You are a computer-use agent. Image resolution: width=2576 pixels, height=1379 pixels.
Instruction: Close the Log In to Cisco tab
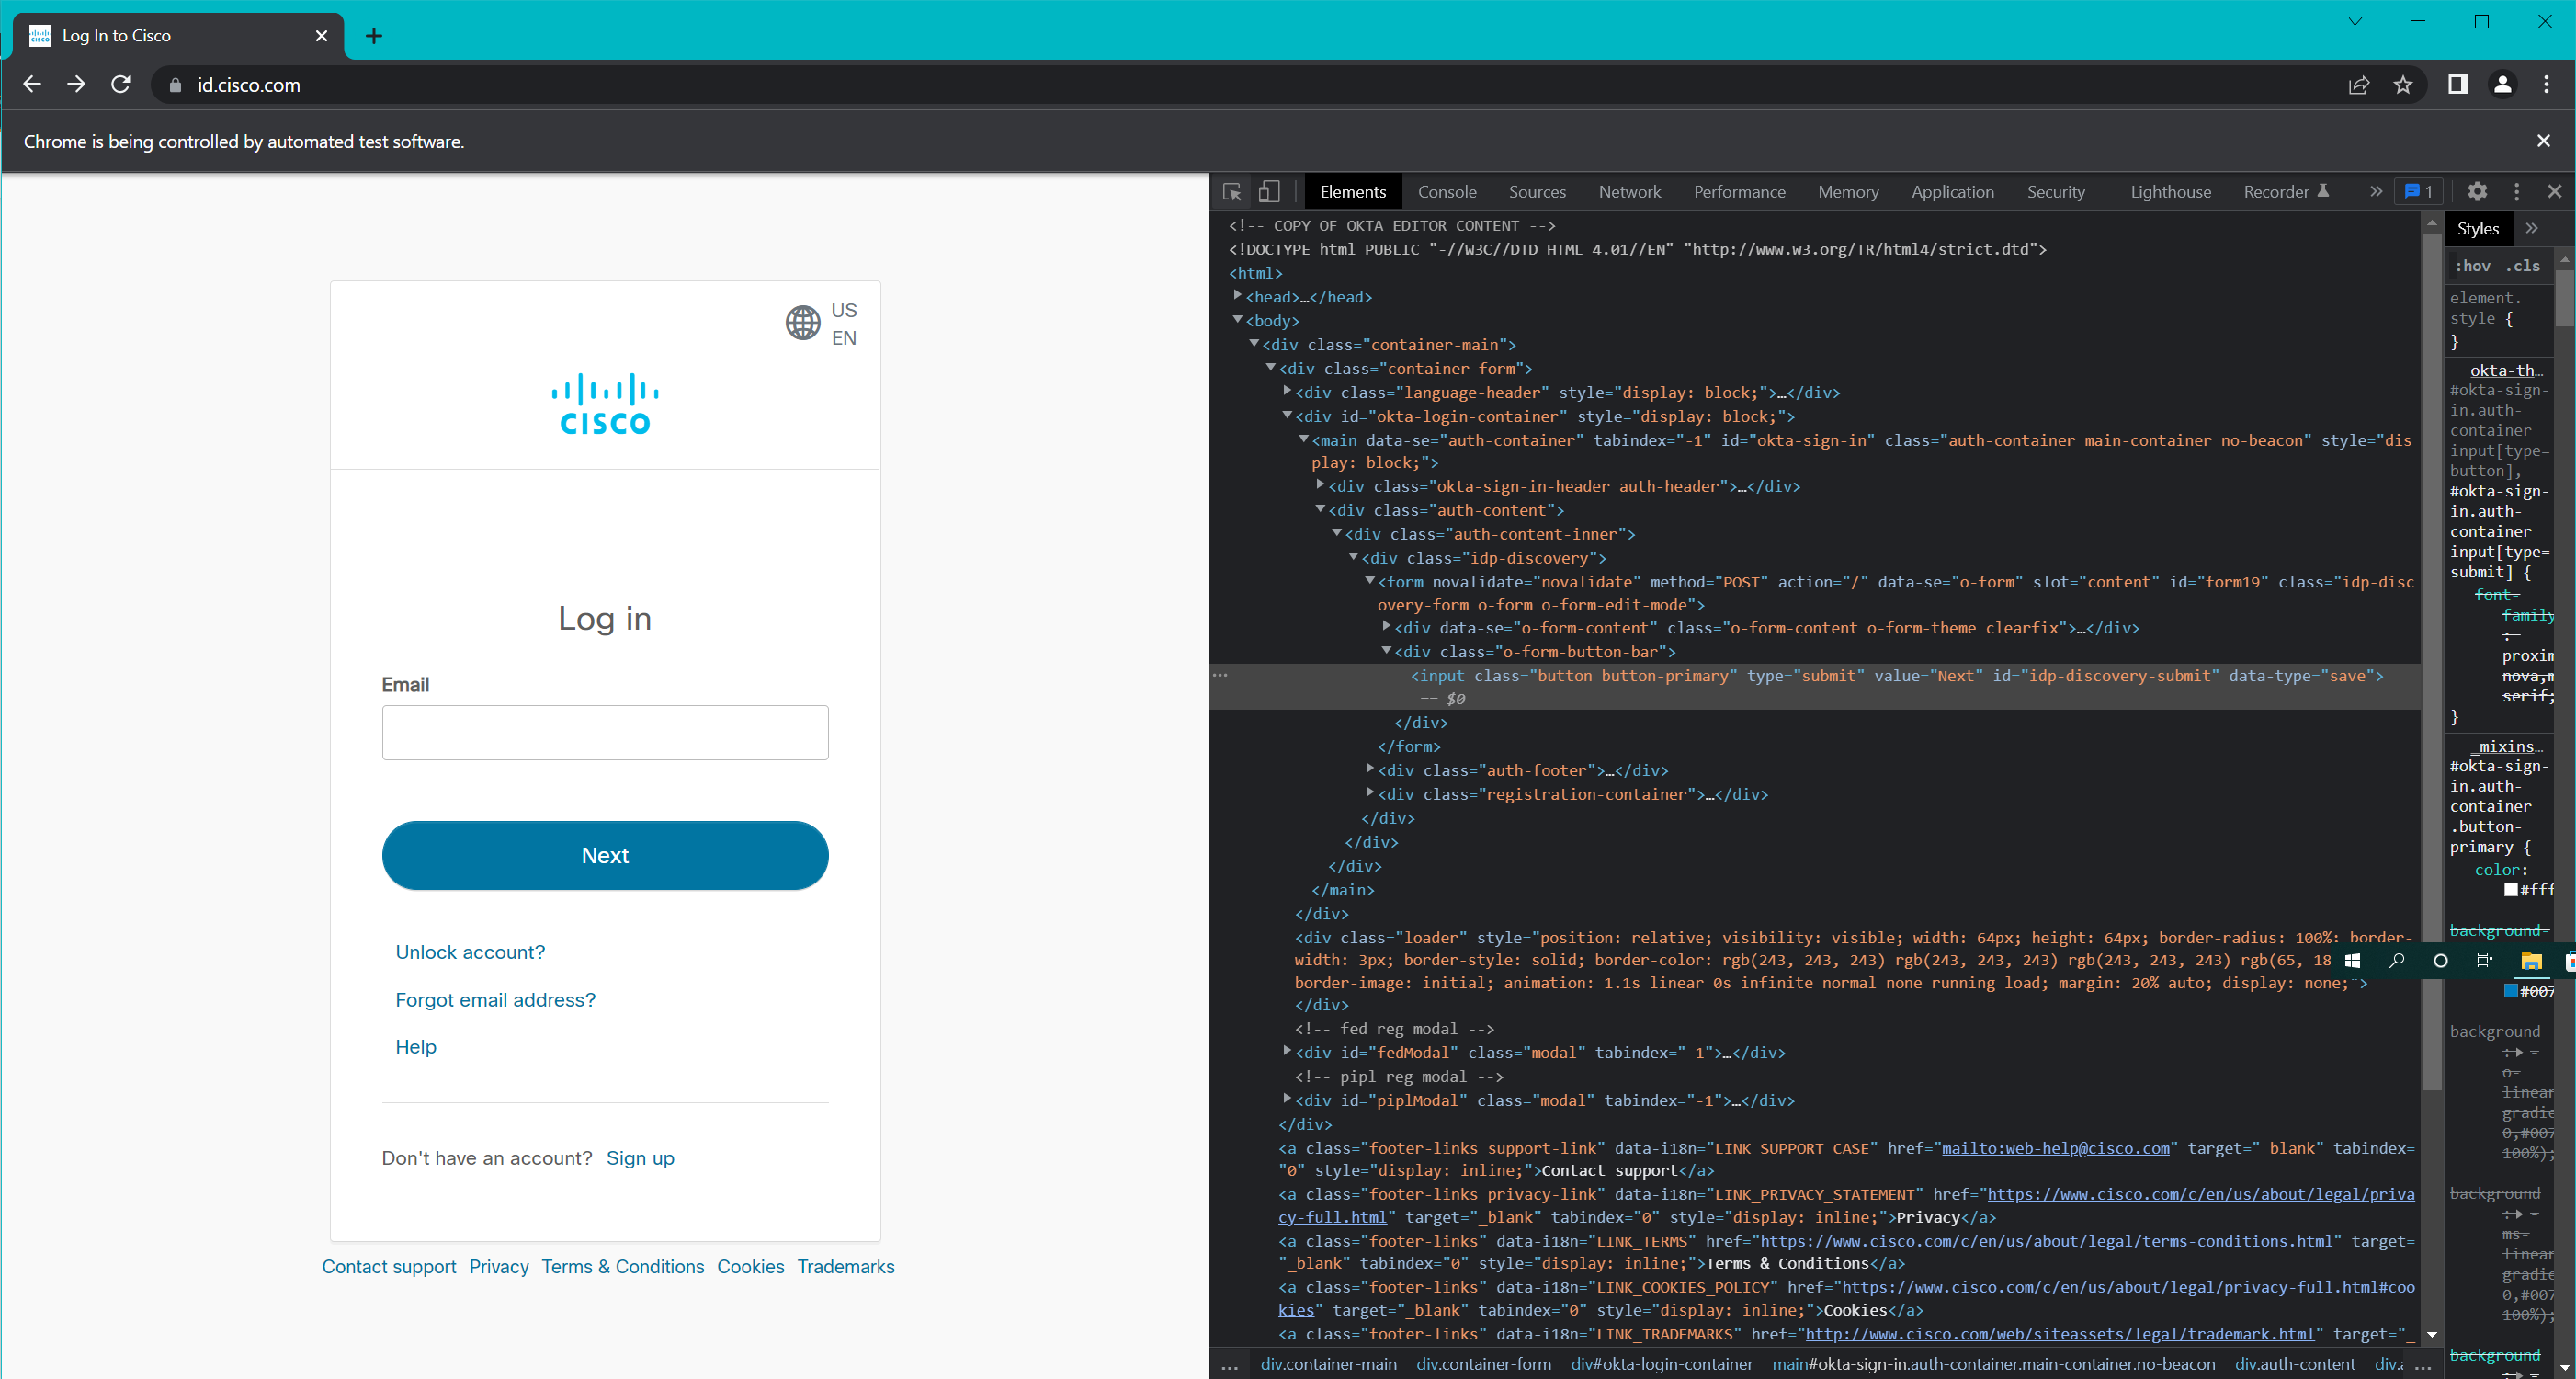pyautogui.click(x=321, y=36)
